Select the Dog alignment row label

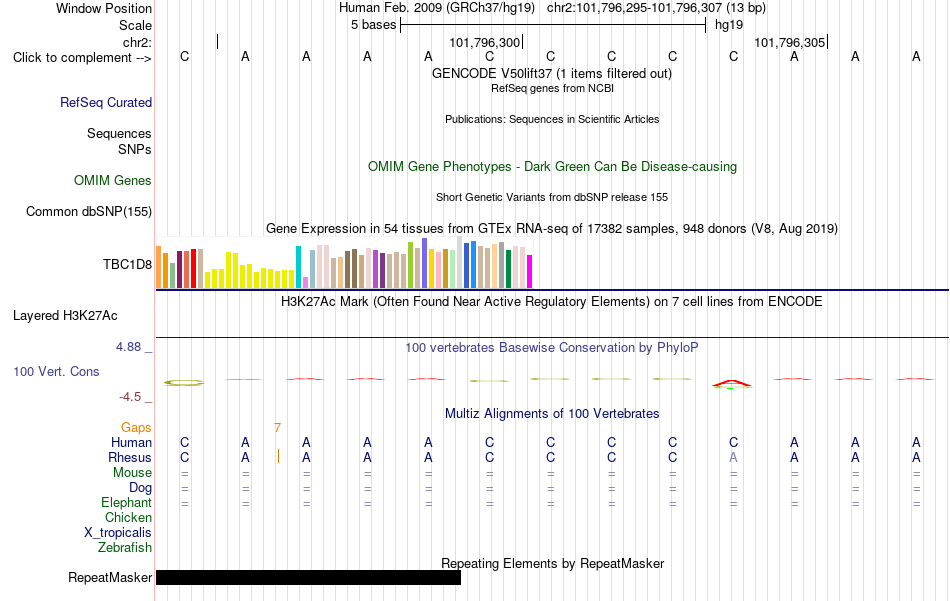pos(141,488)
